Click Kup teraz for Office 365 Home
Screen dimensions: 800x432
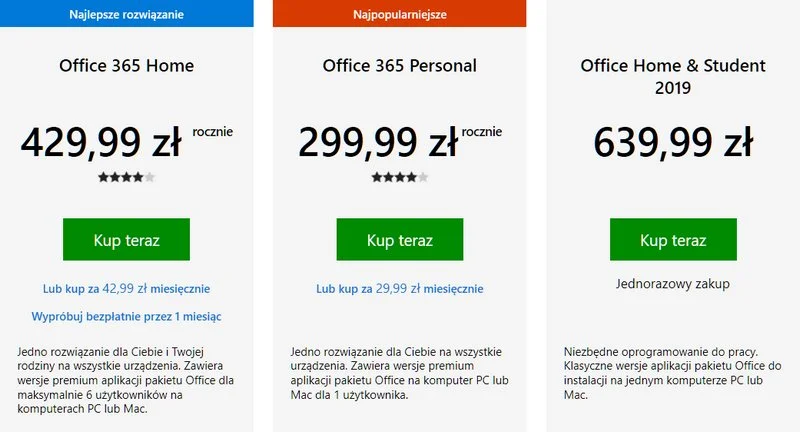click(126, 240)
